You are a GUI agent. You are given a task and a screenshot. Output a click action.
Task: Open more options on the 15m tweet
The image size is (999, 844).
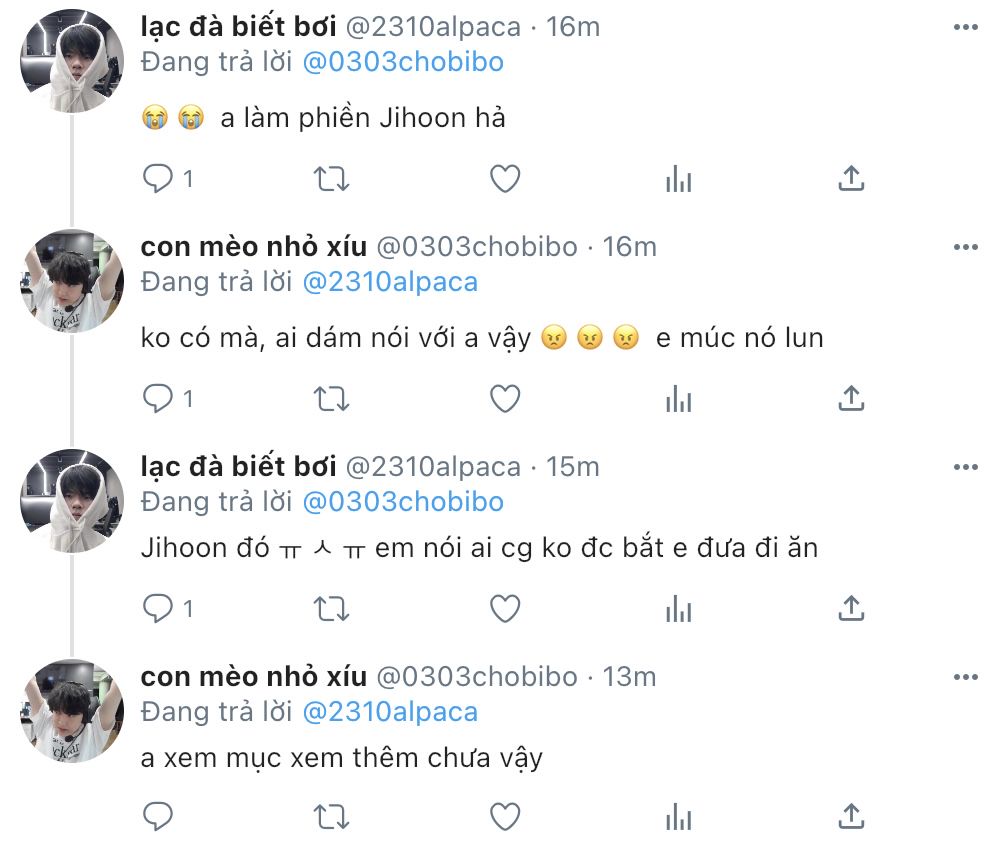[966, 467]
